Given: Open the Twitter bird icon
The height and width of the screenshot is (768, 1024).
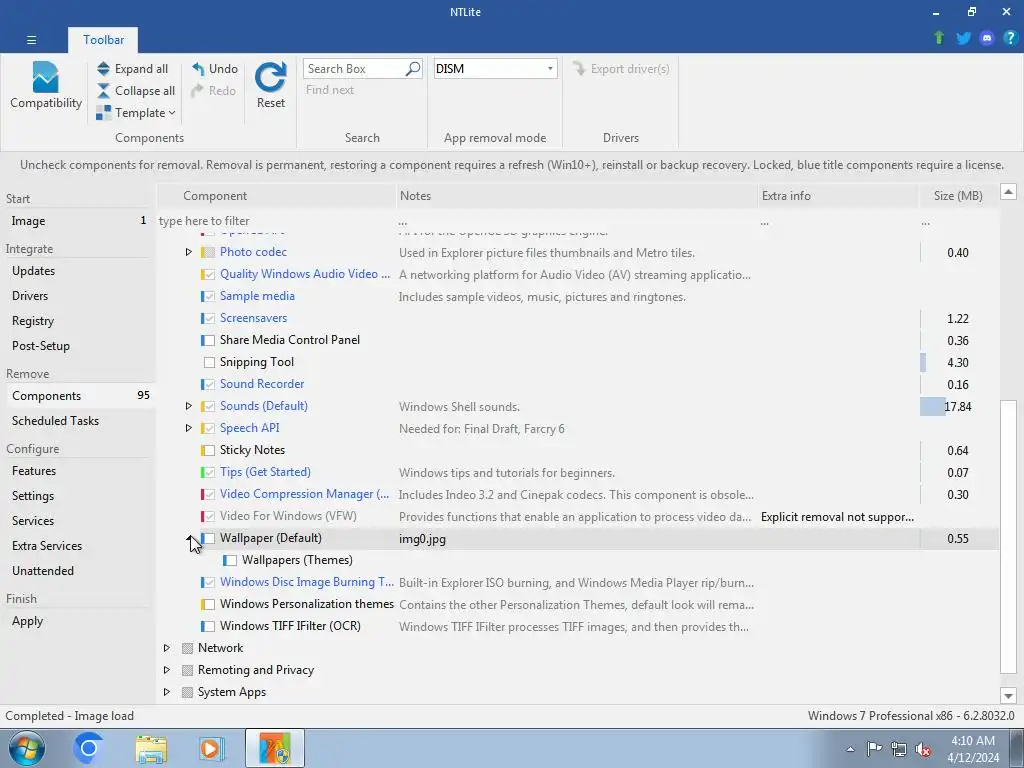Looking at the screenshot, I should 963,38.
